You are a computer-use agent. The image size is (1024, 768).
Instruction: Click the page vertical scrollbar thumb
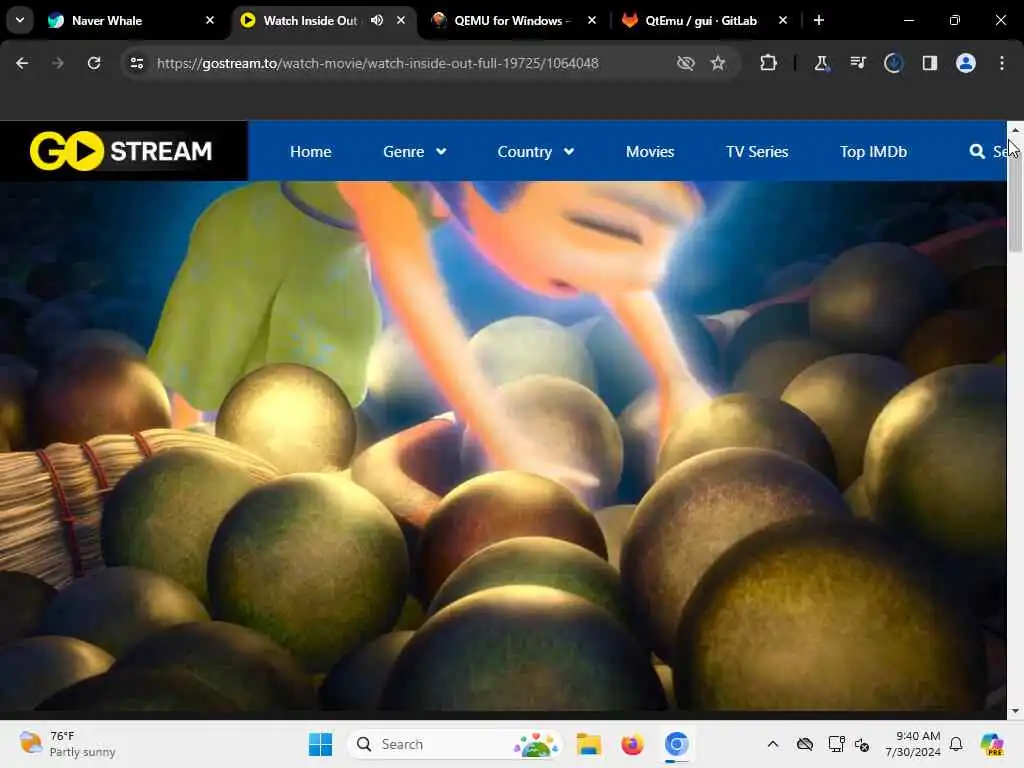coord(1015,195)
